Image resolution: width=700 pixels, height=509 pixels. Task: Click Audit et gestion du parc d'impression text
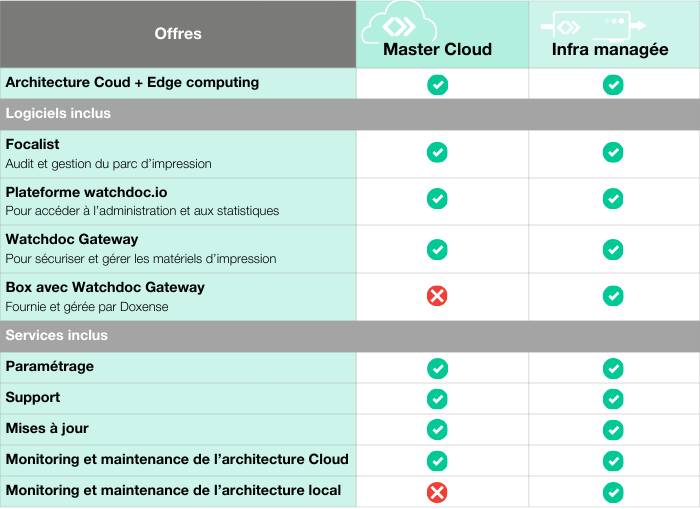coord(108,164)
